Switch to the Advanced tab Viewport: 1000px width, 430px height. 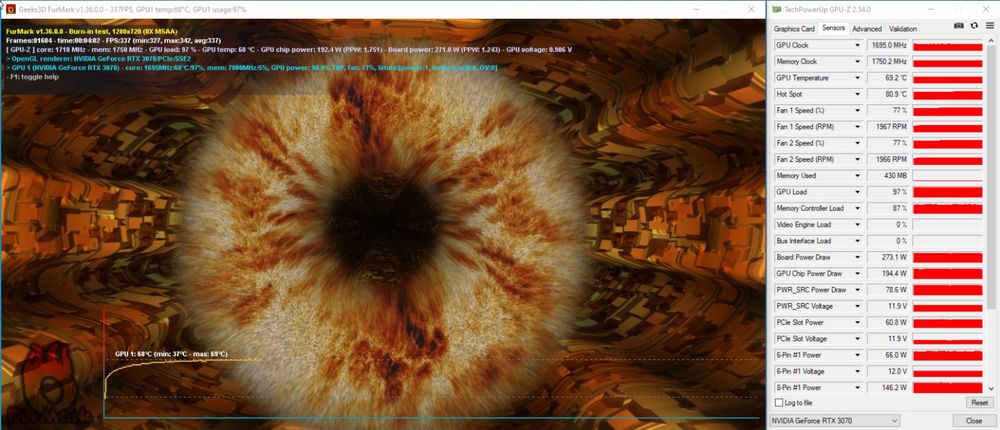click(x=867, y=29)
